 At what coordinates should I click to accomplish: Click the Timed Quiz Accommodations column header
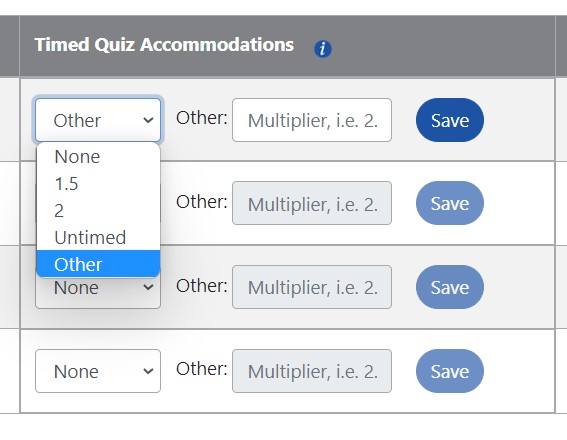(164, 45)
